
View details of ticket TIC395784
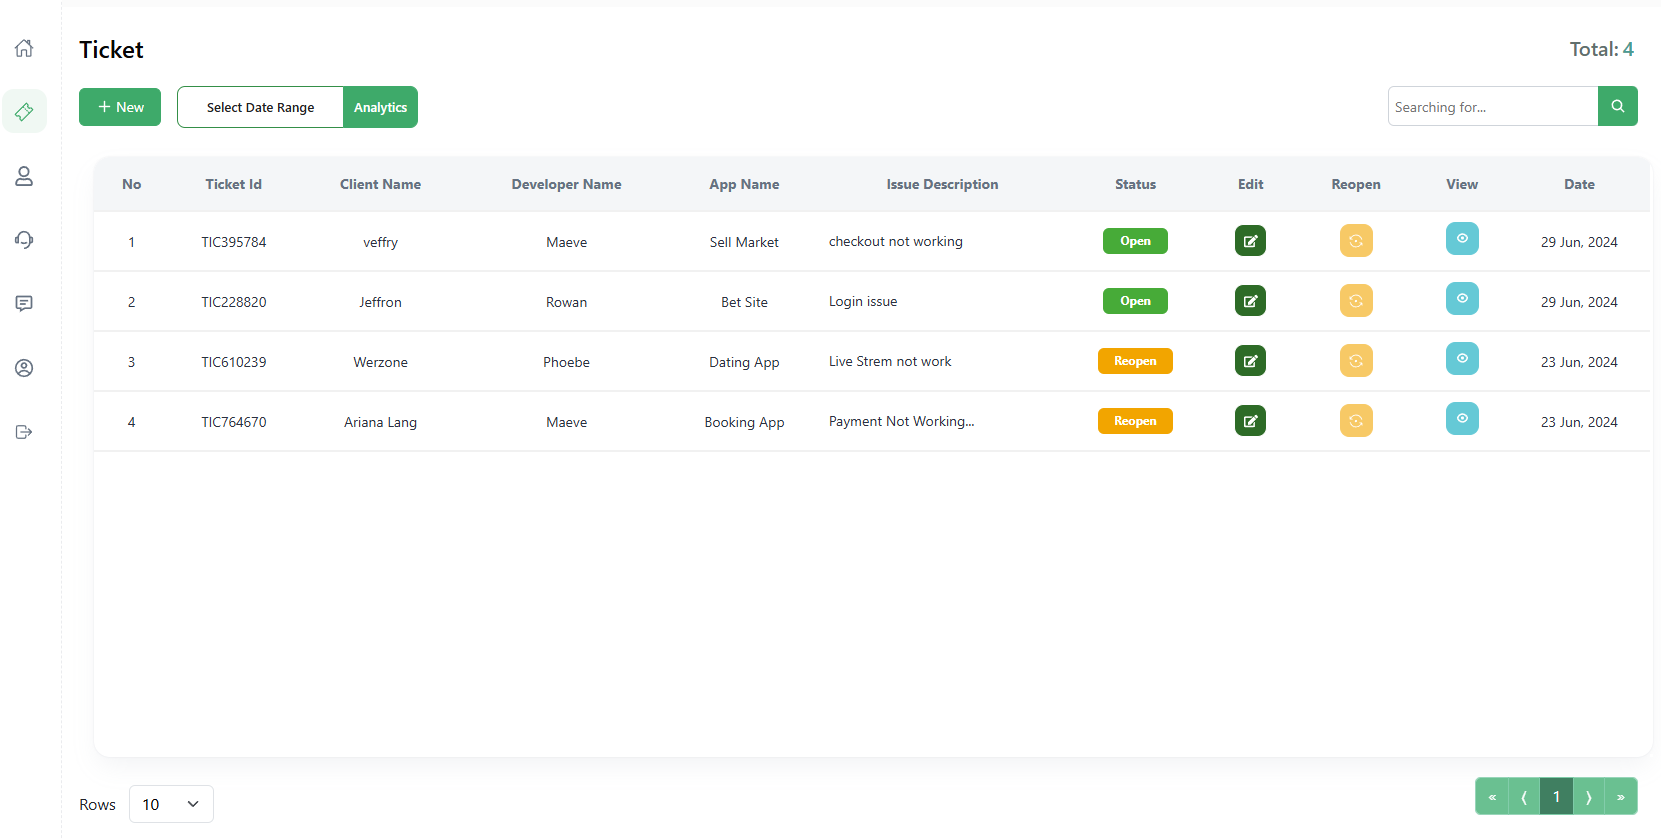(x=1461, y=239)
